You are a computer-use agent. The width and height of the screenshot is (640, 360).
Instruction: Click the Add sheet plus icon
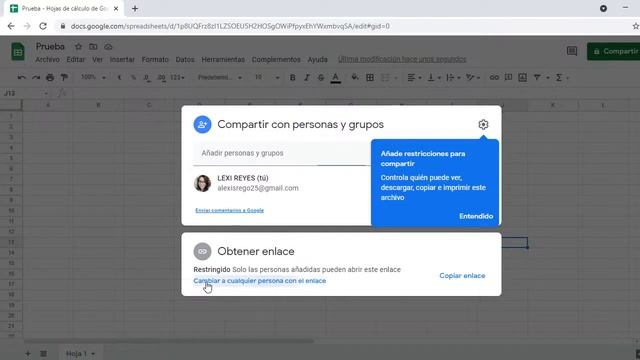[x=28, y=353]
